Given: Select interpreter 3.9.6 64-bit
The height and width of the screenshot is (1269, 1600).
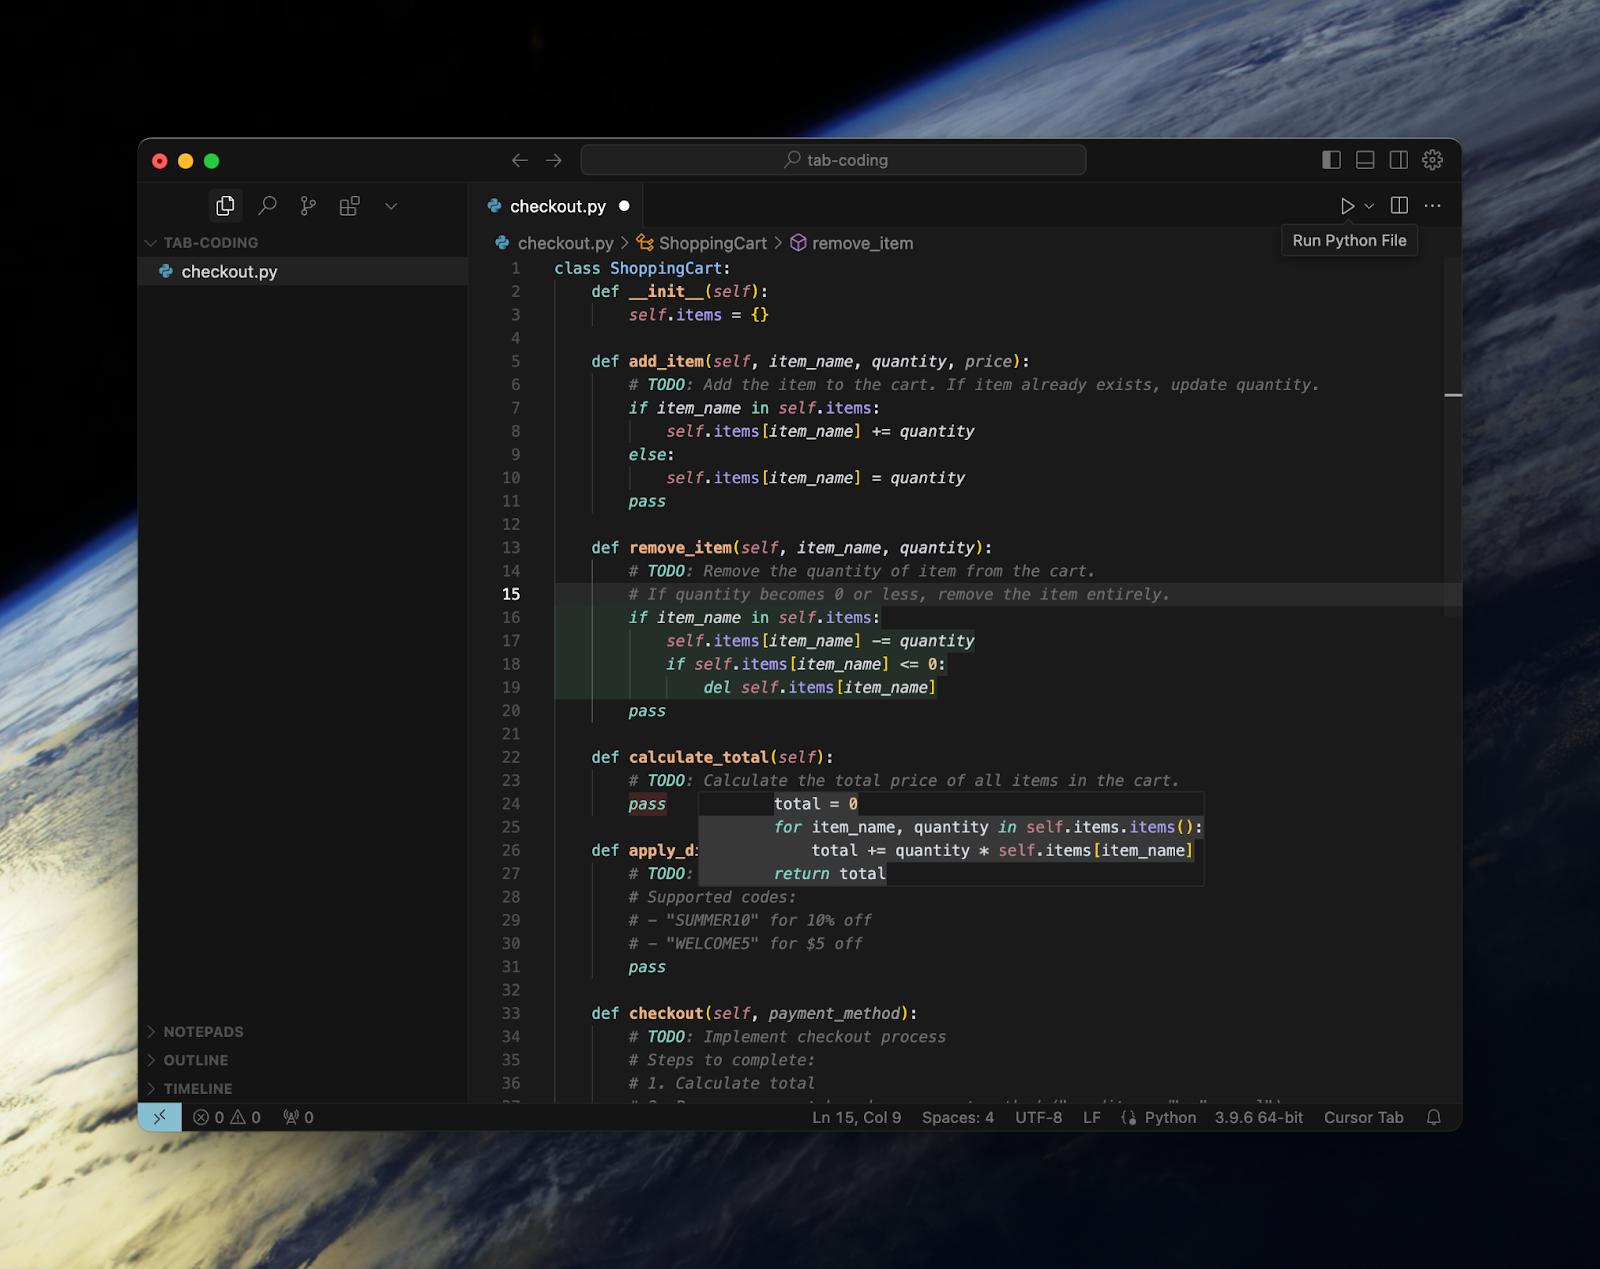Looking at the screenshot, I should [1259, 1118].
